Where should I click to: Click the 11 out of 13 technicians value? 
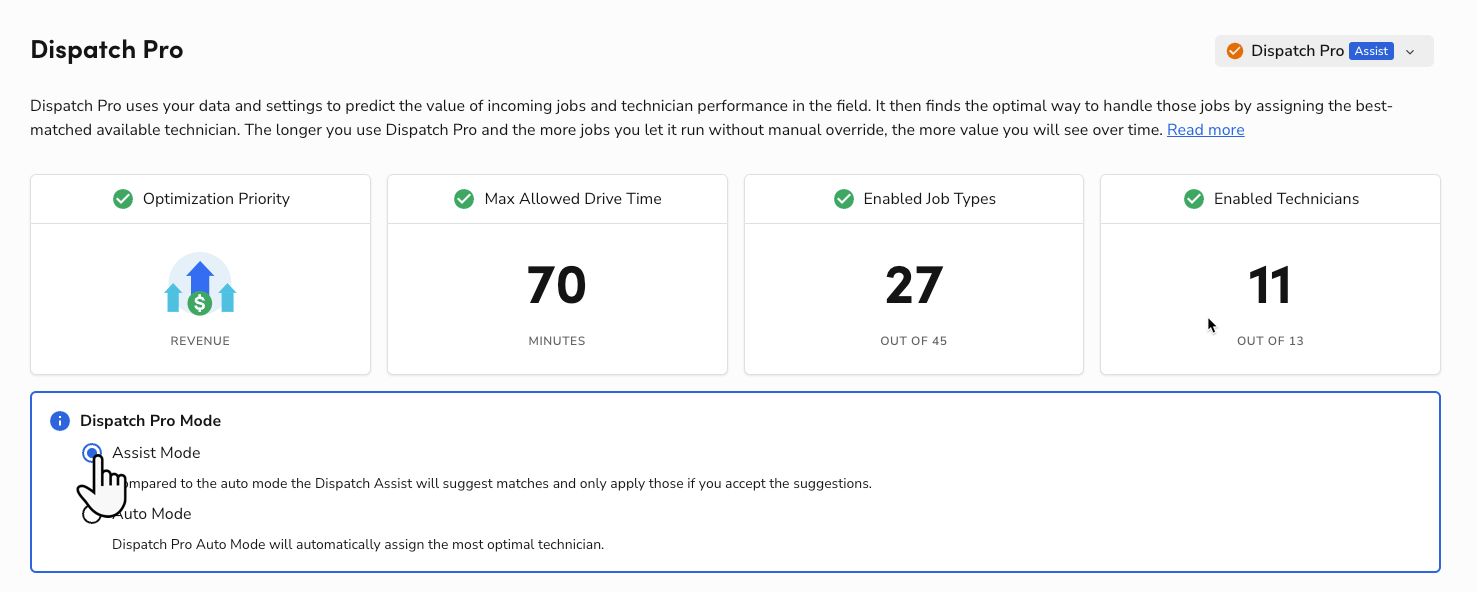(1270, 286)
